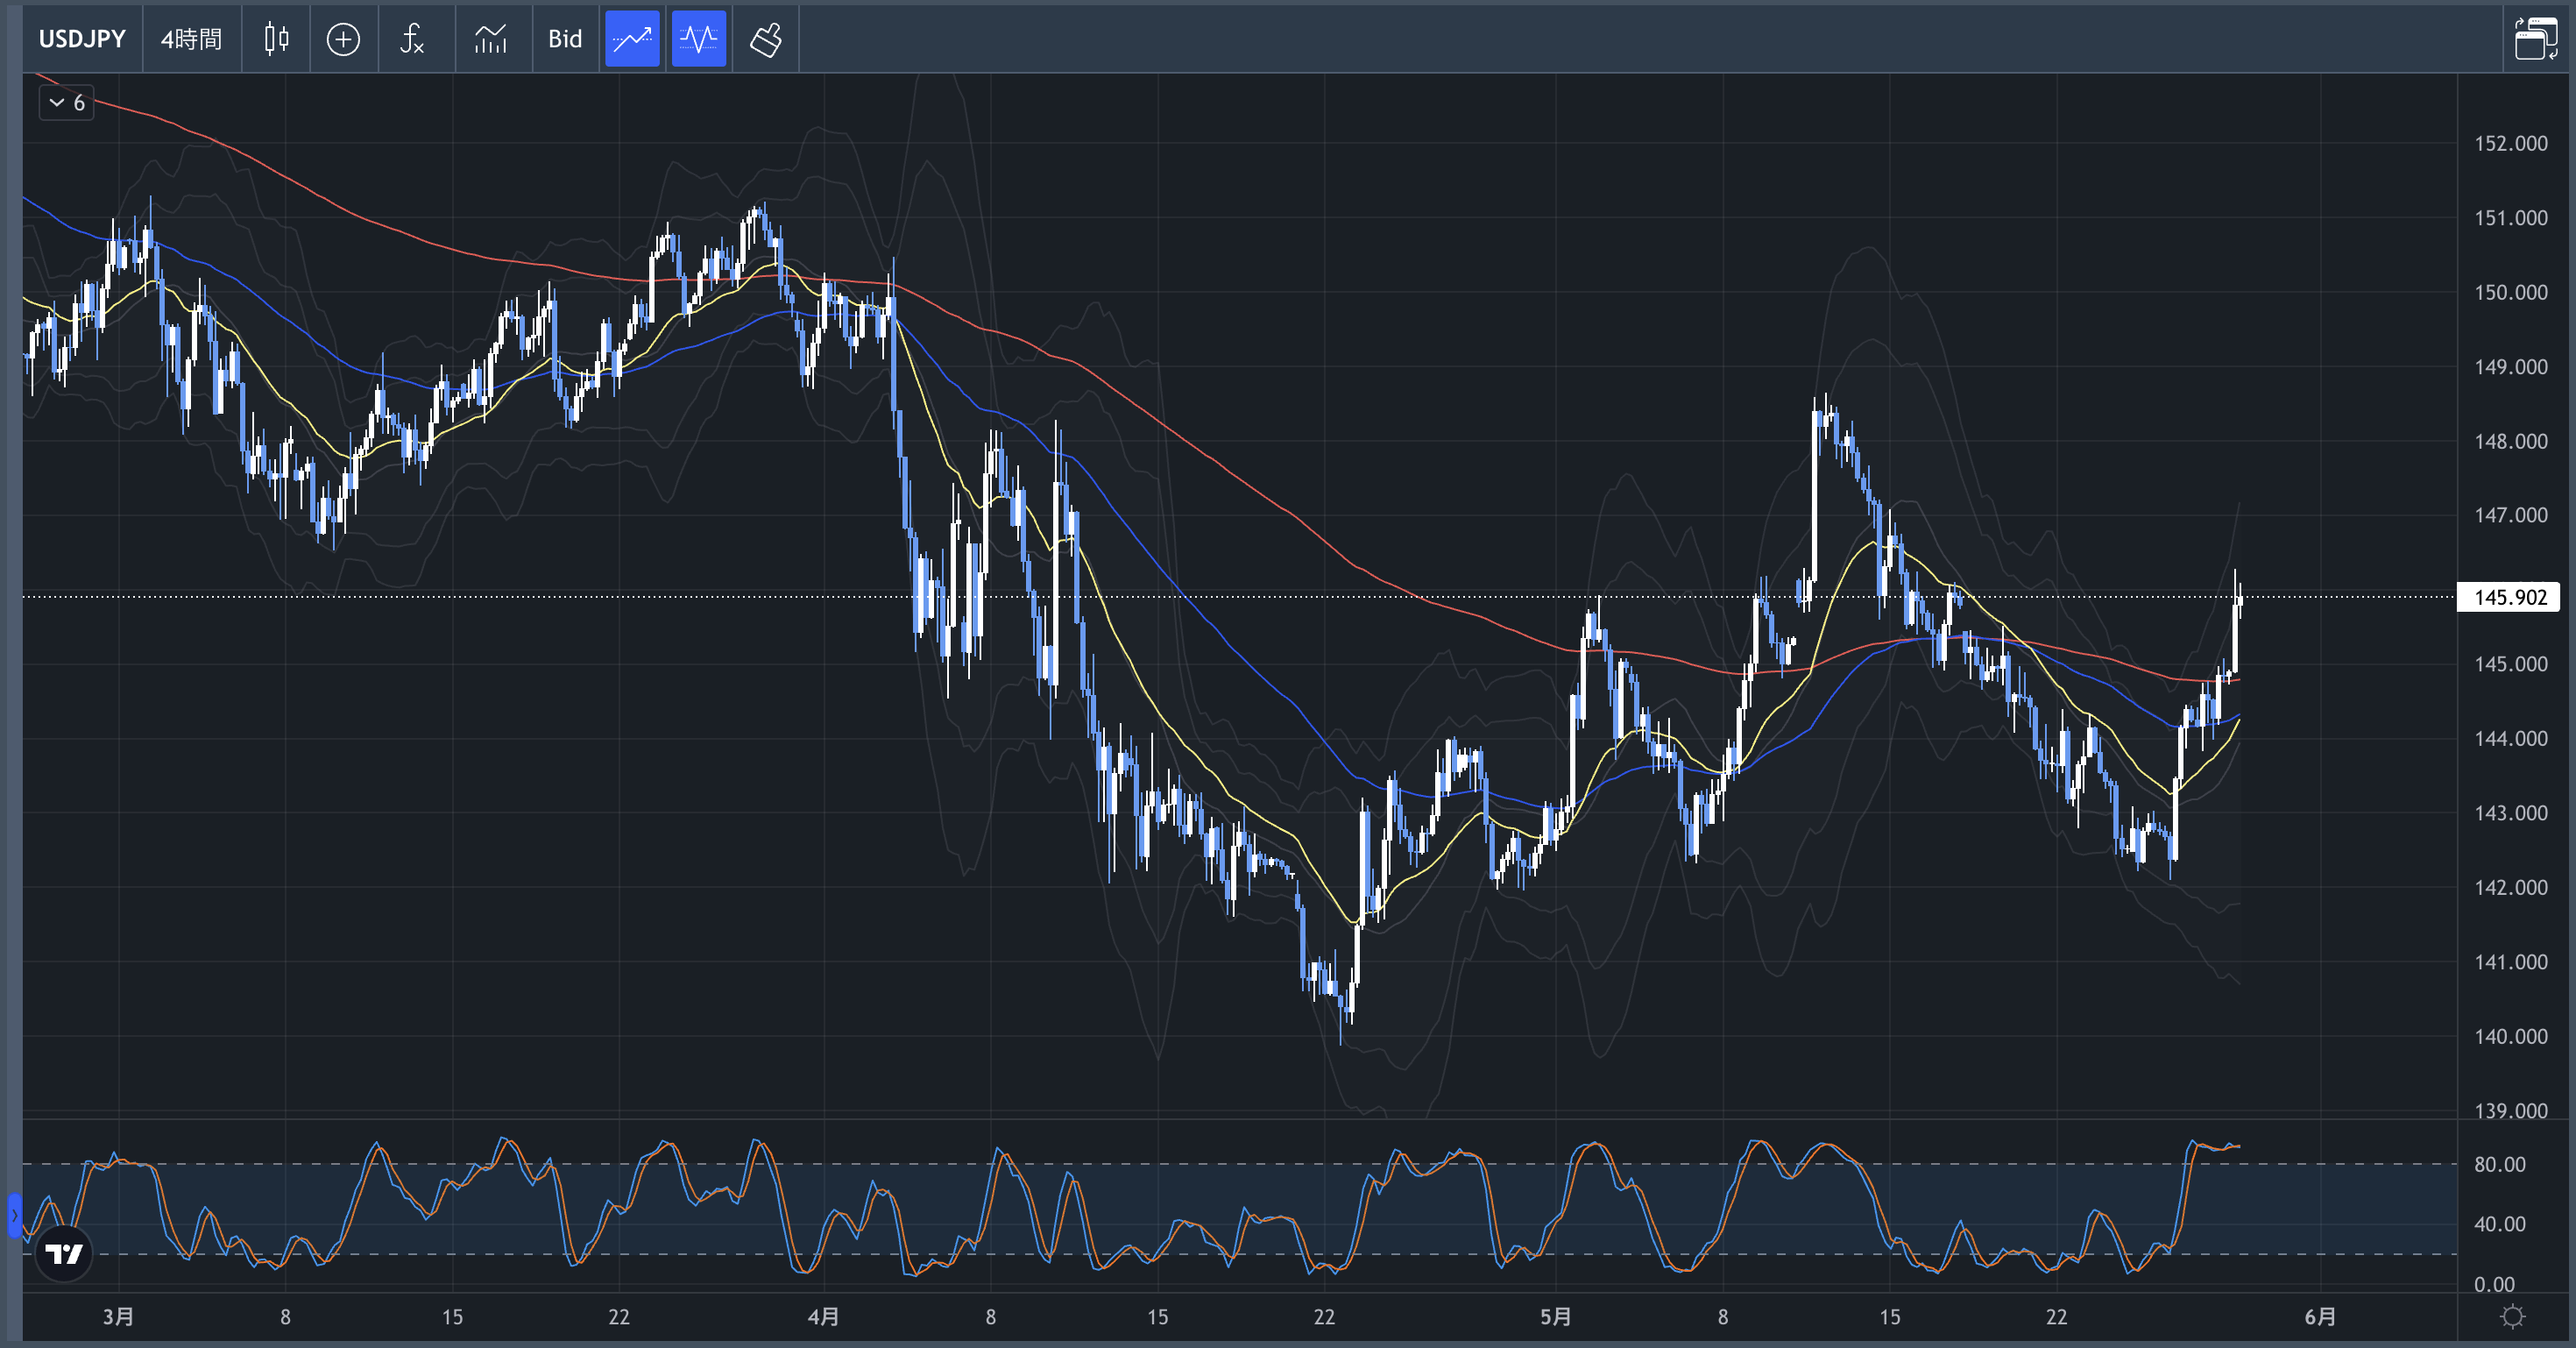Click the 80.00 stochastic scale label
The height and width of the screenshot is (1348, 2576).
point(2499,1164)
